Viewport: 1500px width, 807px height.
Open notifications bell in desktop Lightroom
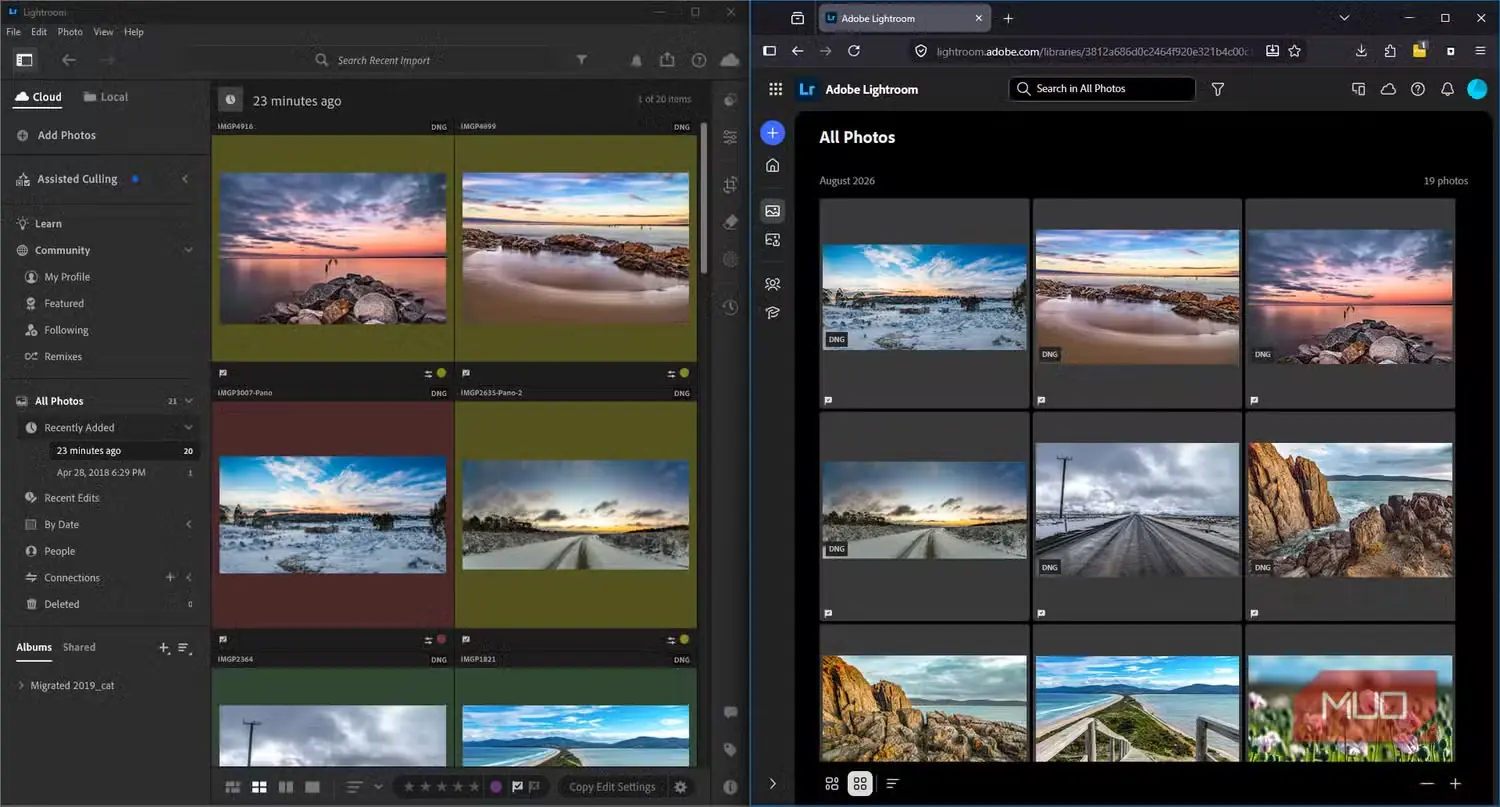click(x=636, y=60)
